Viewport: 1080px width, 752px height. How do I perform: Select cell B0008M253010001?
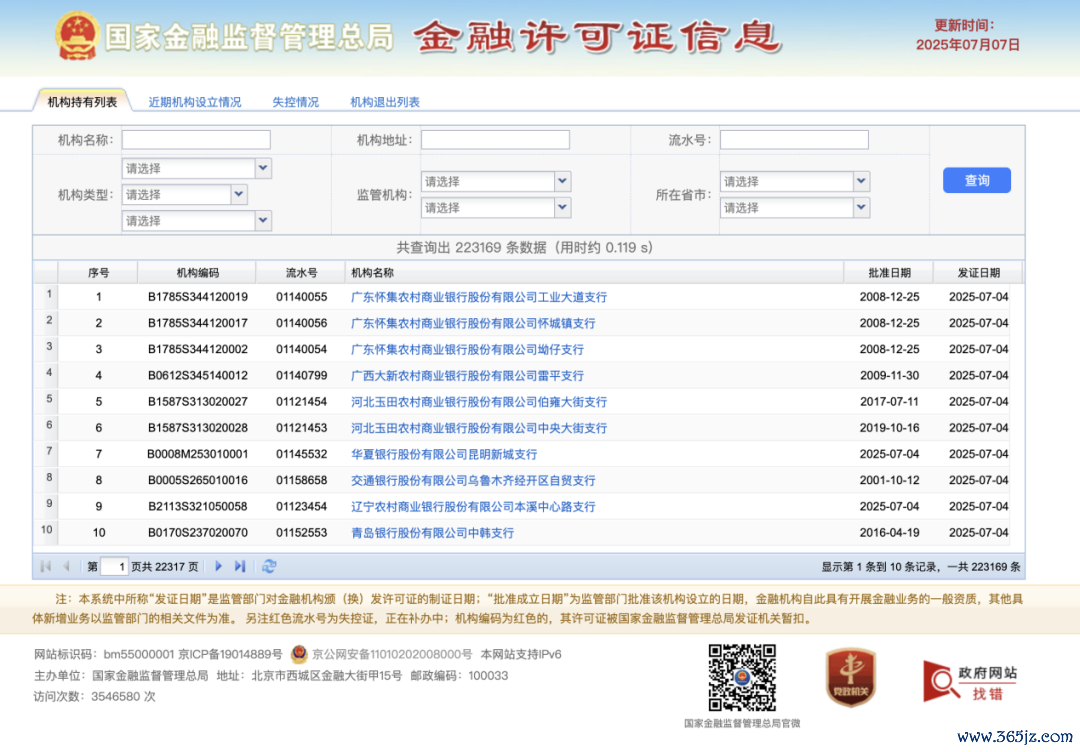click(198, 454)
